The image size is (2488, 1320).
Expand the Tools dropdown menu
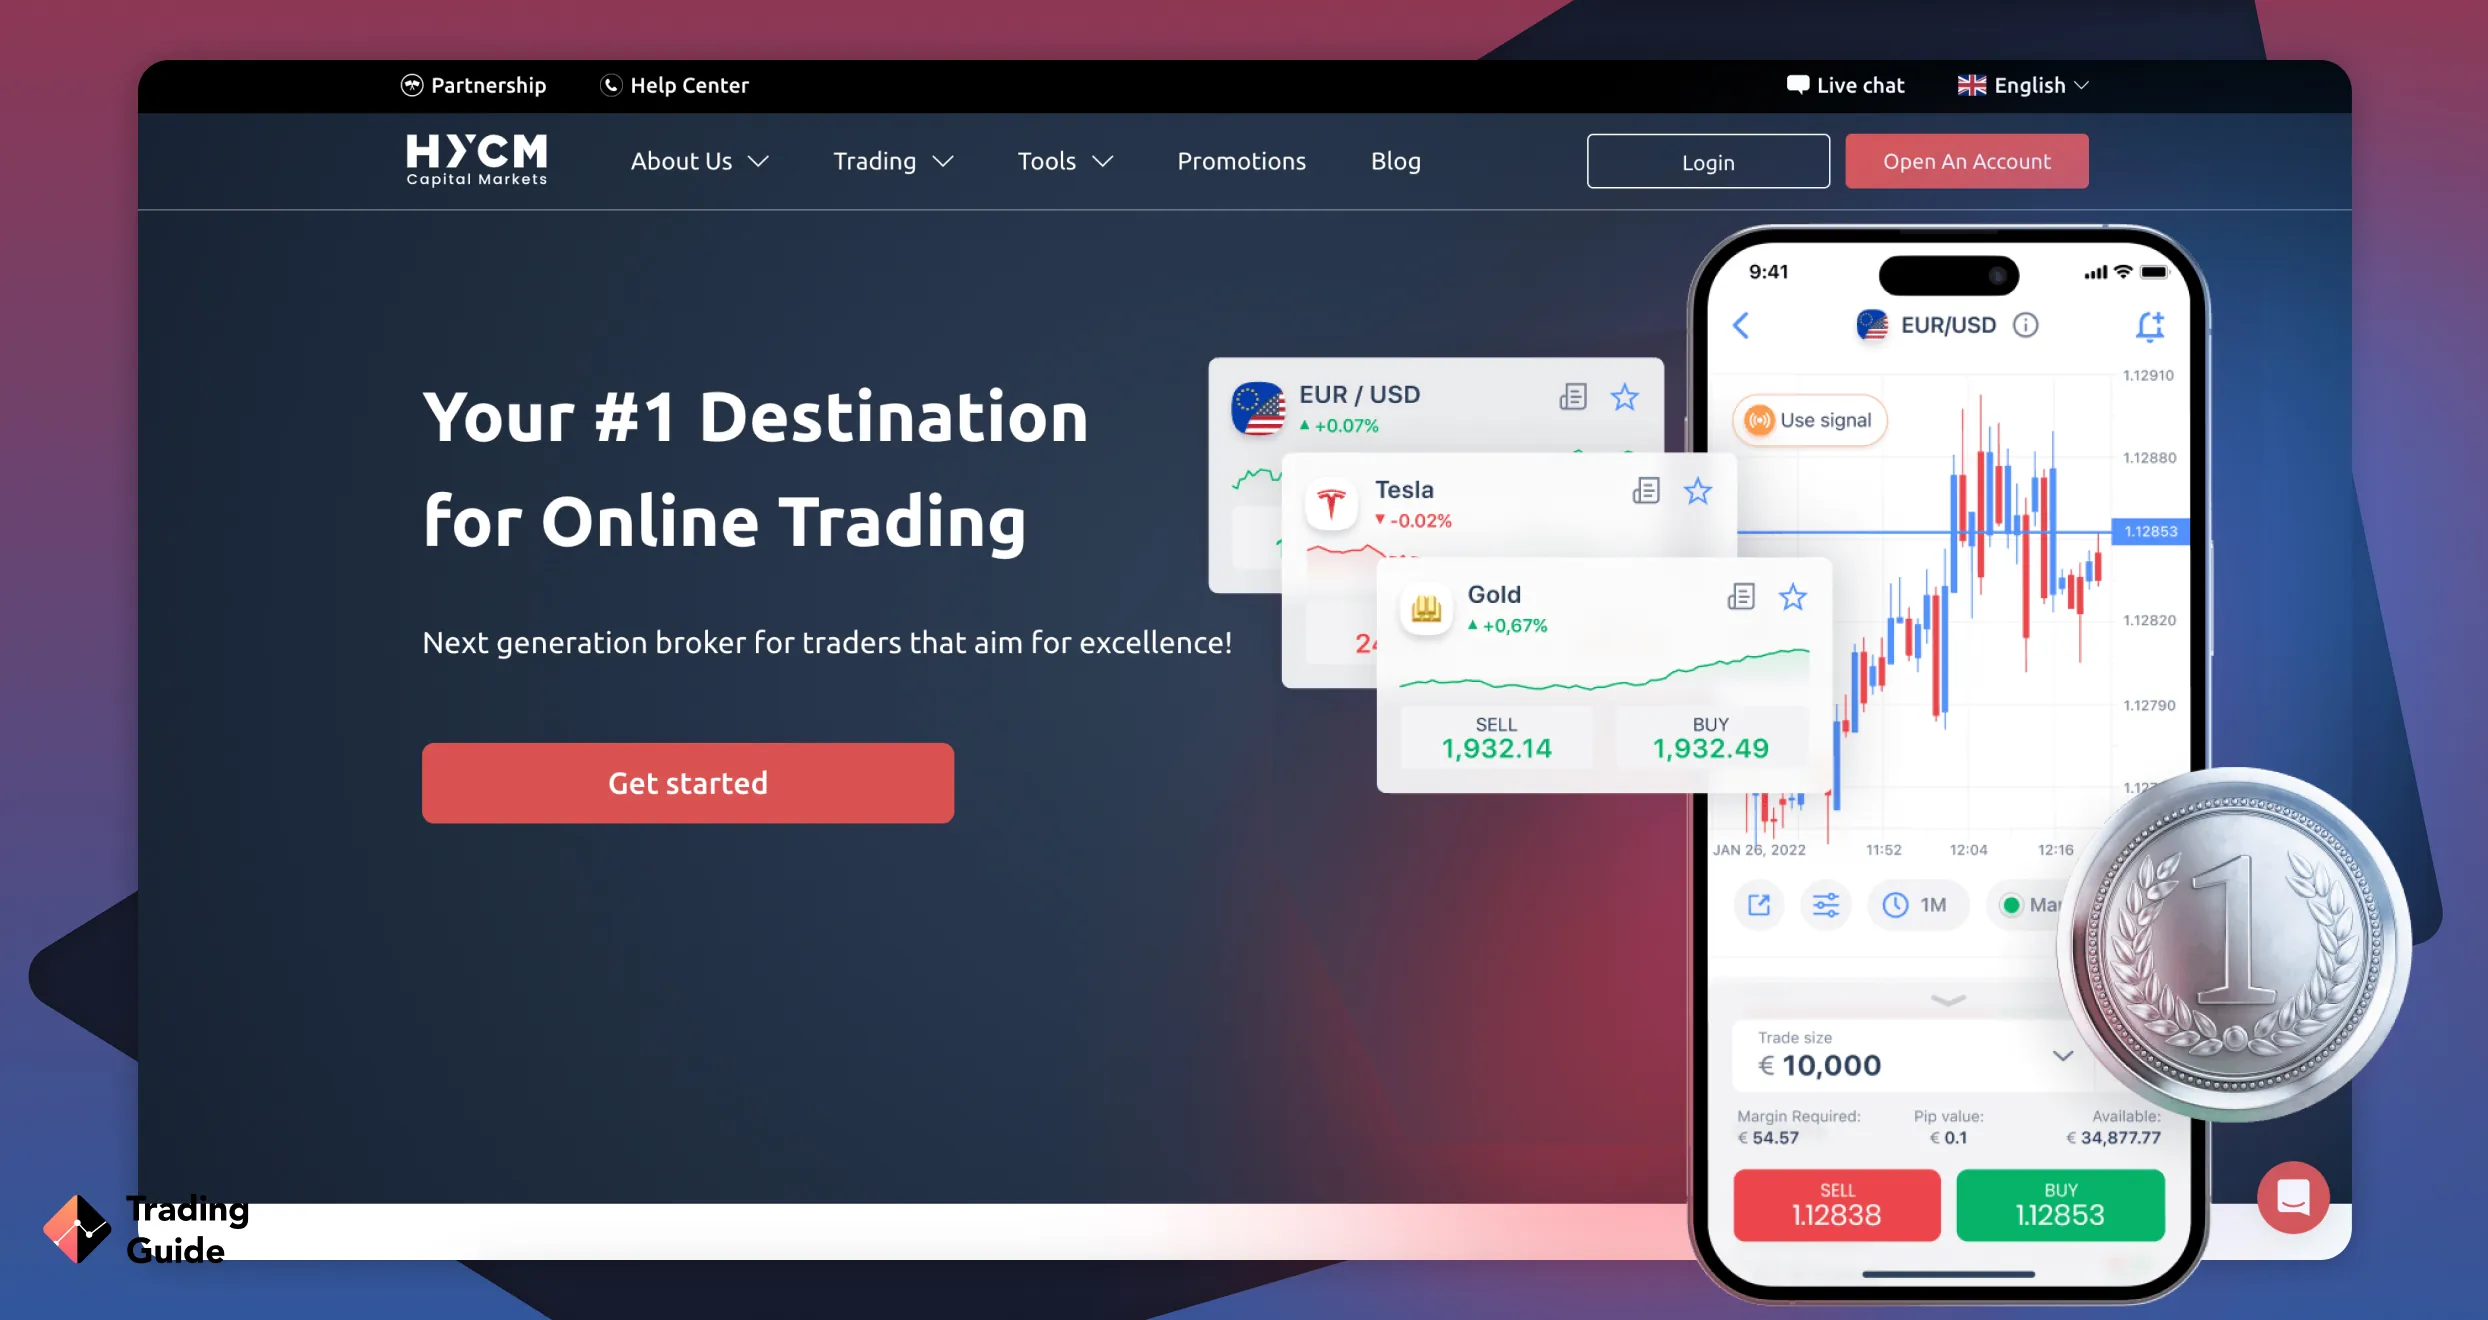point(1065,160)
